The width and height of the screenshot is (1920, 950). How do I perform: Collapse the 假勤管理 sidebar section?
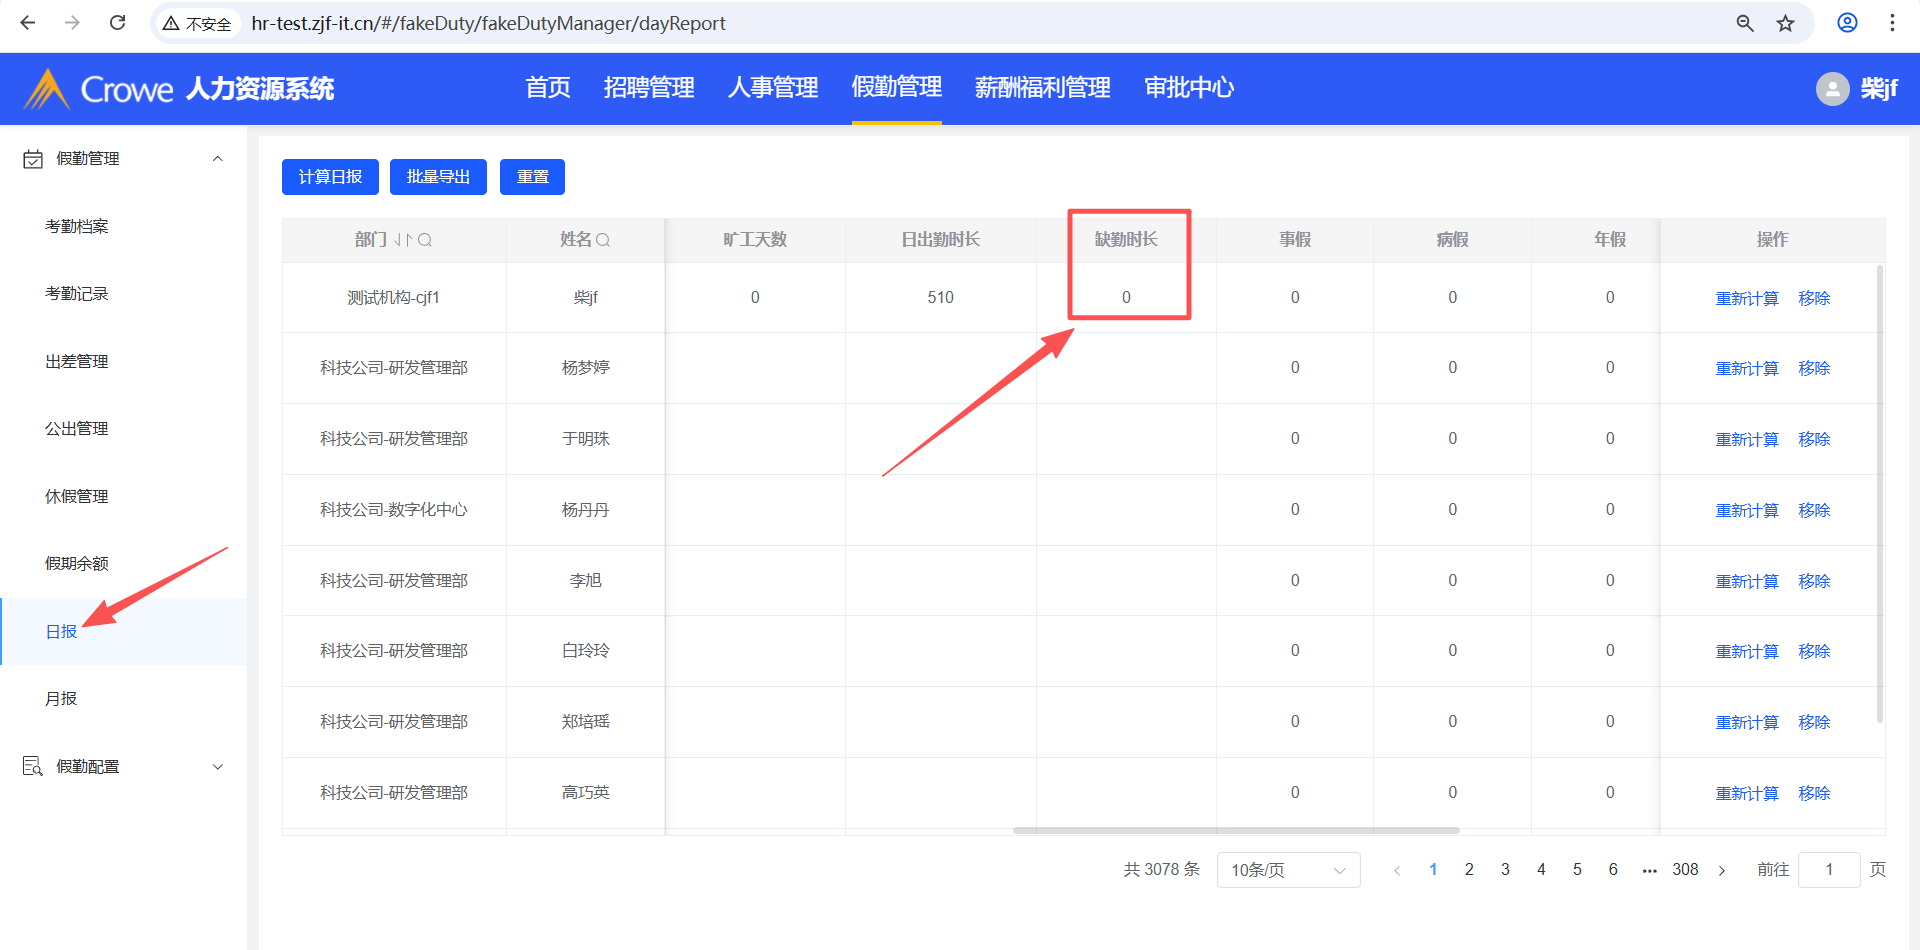217,159
